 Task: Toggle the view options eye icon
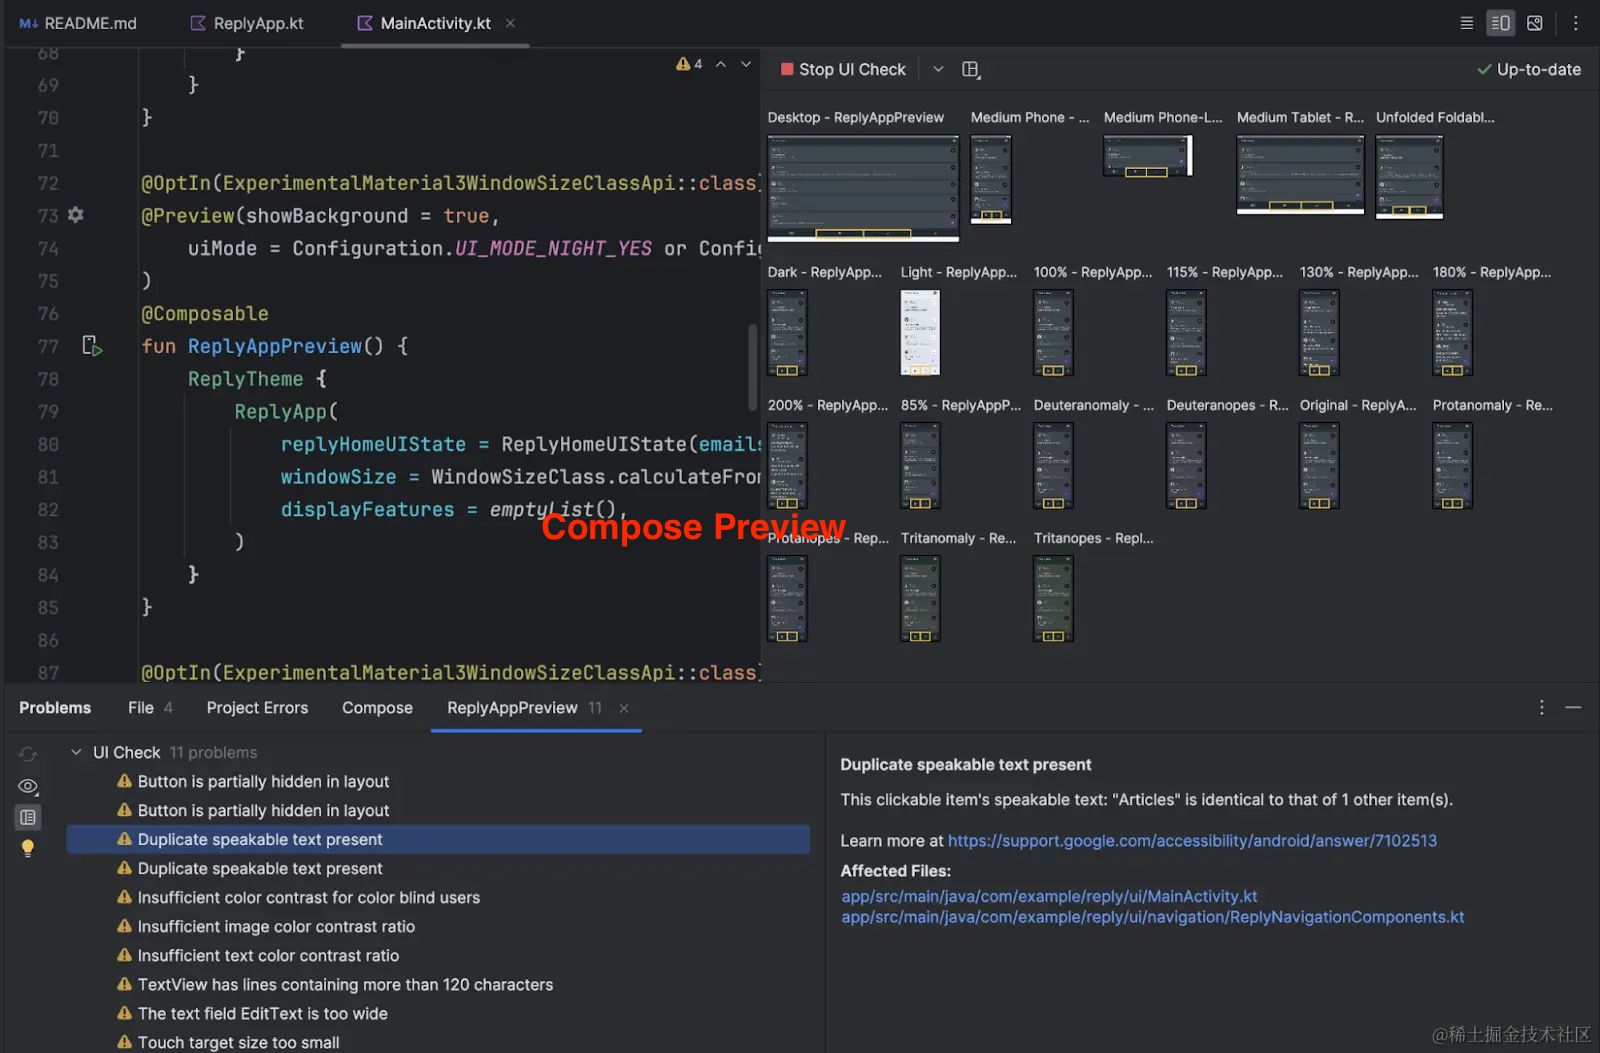(28, 786)
